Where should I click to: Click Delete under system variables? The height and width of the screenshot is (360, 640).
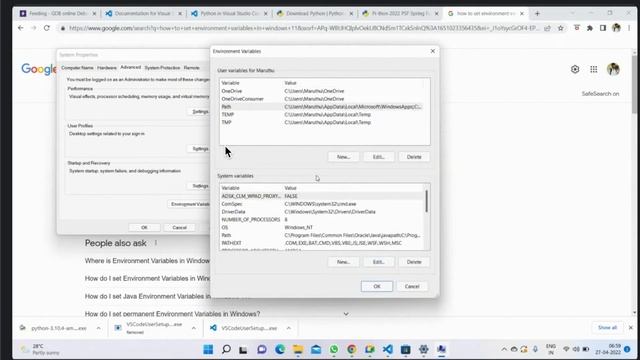pos(414,262)
